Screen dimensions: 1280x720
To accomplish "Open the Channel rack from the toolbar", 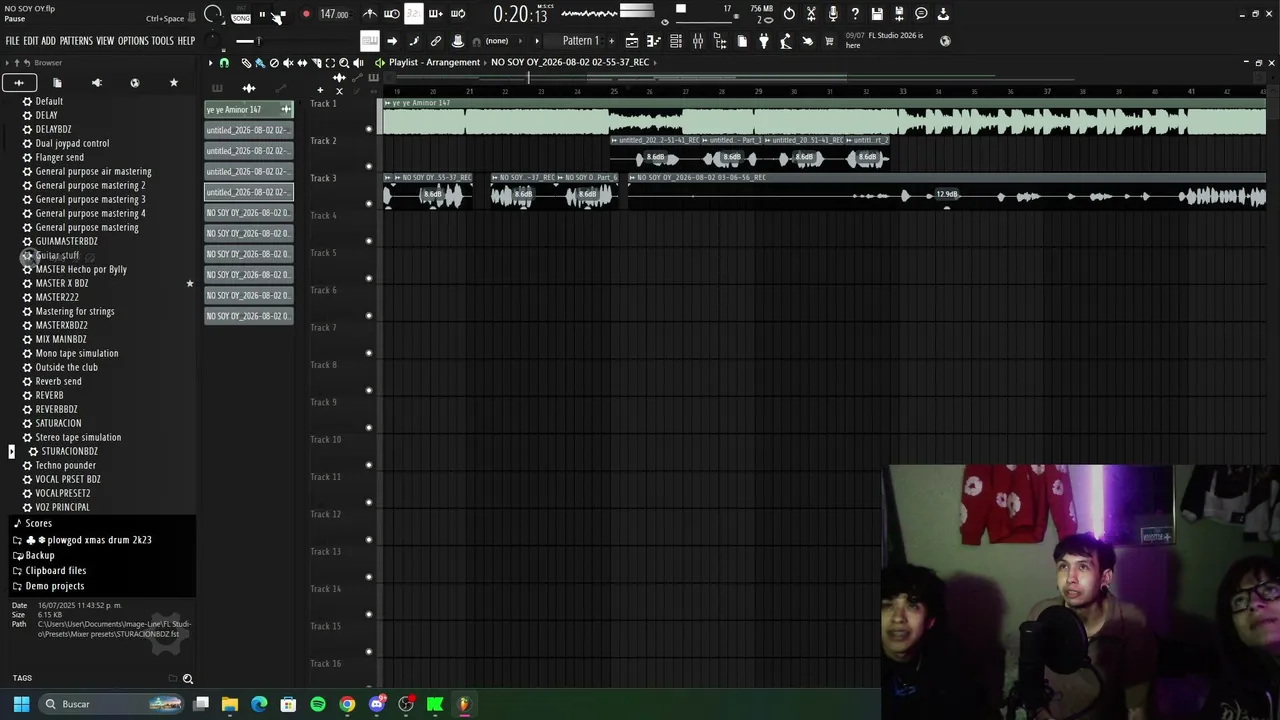I will (676, 41).
